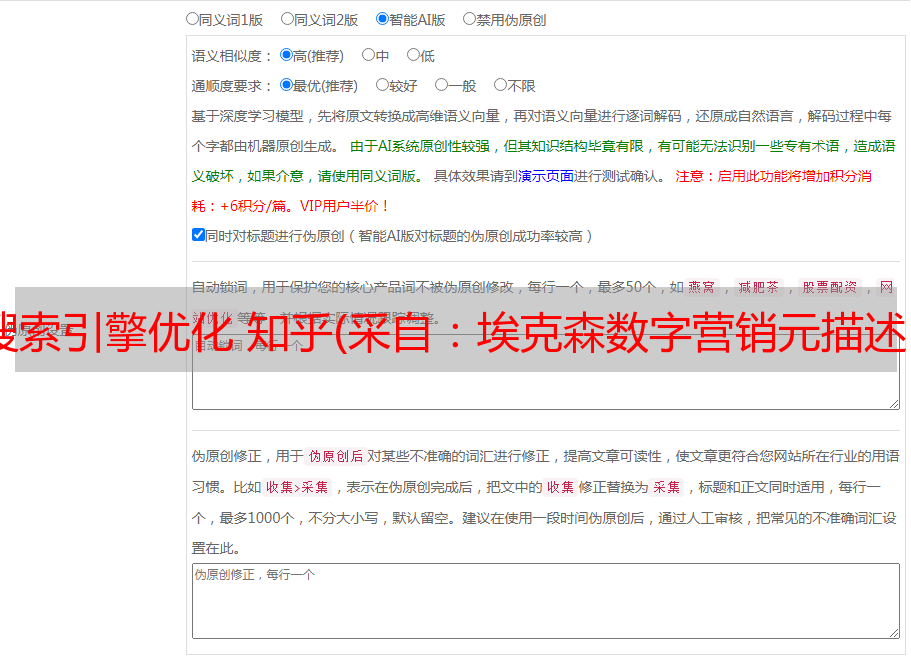The image size is (911, 658).
Task: Grab resize handle of 伪原创修正 textarea
Action: coord(894,633)
